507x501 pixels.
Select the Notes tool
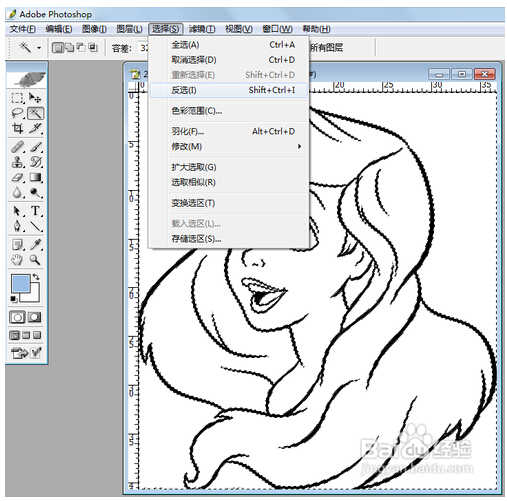pos(17,245)
